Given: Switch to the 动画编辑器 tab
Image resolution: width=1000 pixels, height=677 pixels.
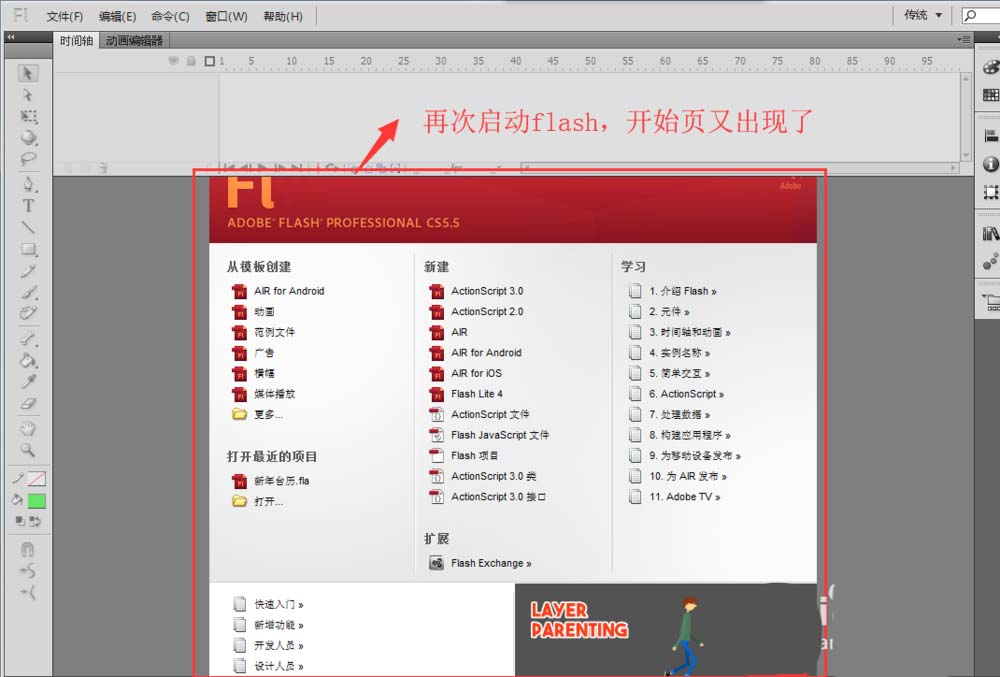Looking at the screenshot, I should pos(134,41).
